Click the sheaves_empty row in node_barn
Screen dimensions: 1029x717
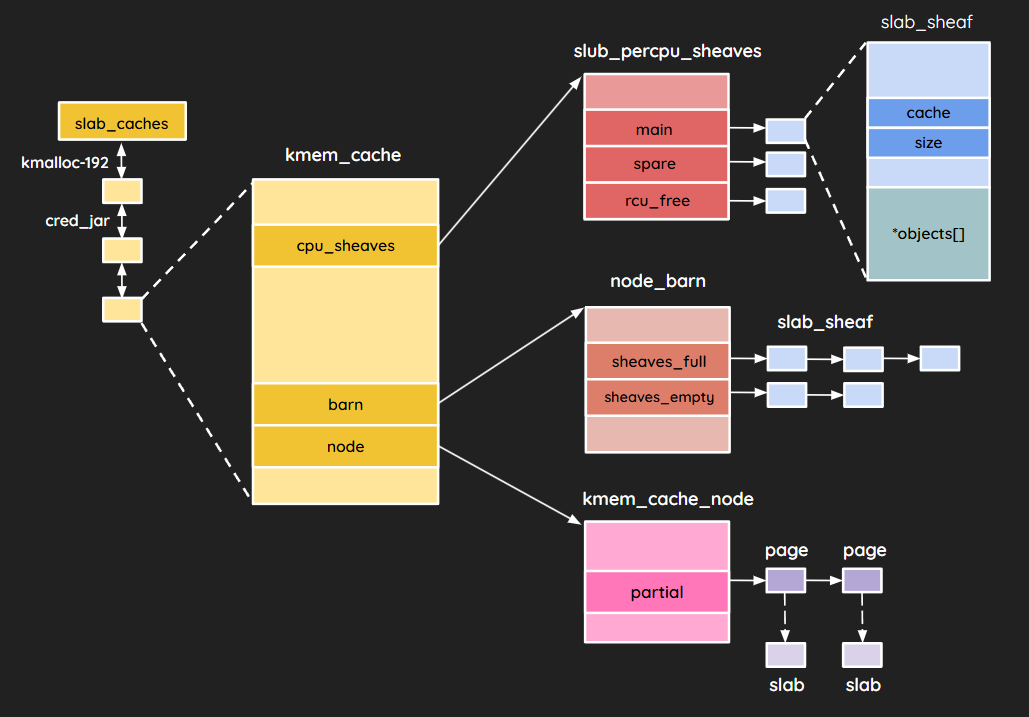[658, 398]
